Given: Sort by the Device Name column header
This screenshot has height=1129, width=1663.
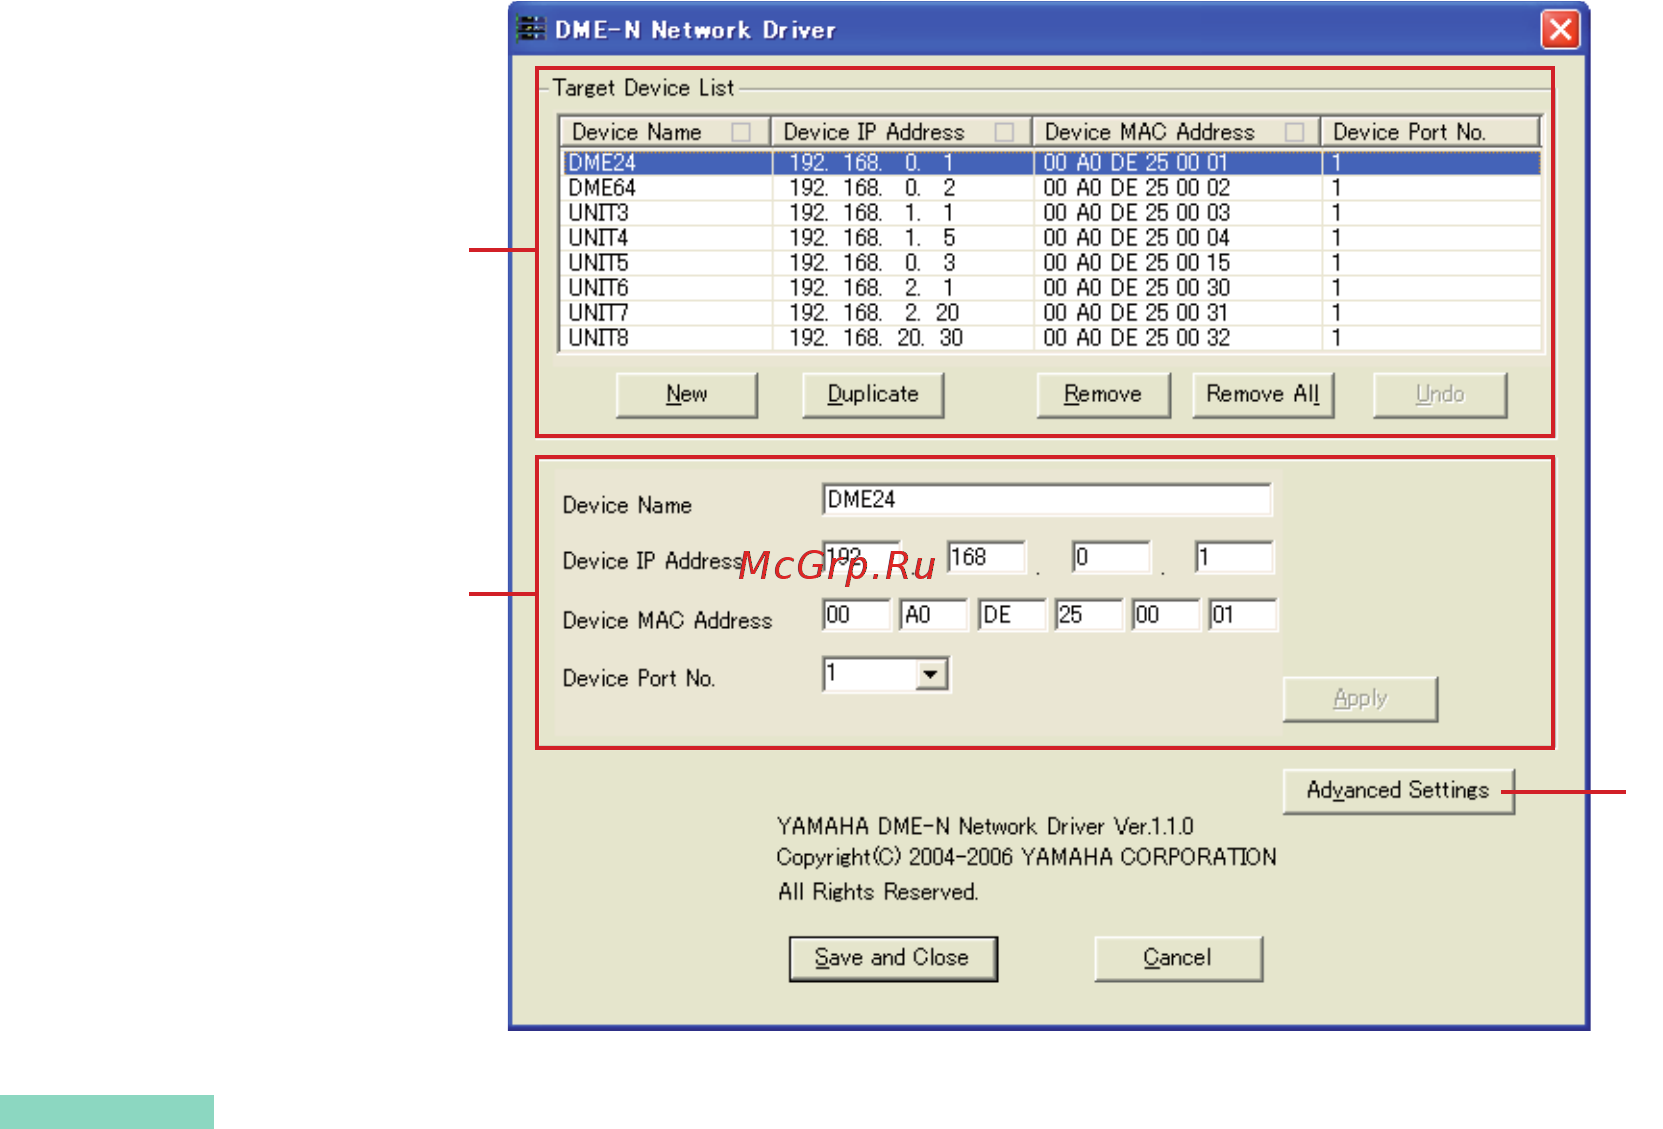Looking at the screenshot, I should coord(664,132).
